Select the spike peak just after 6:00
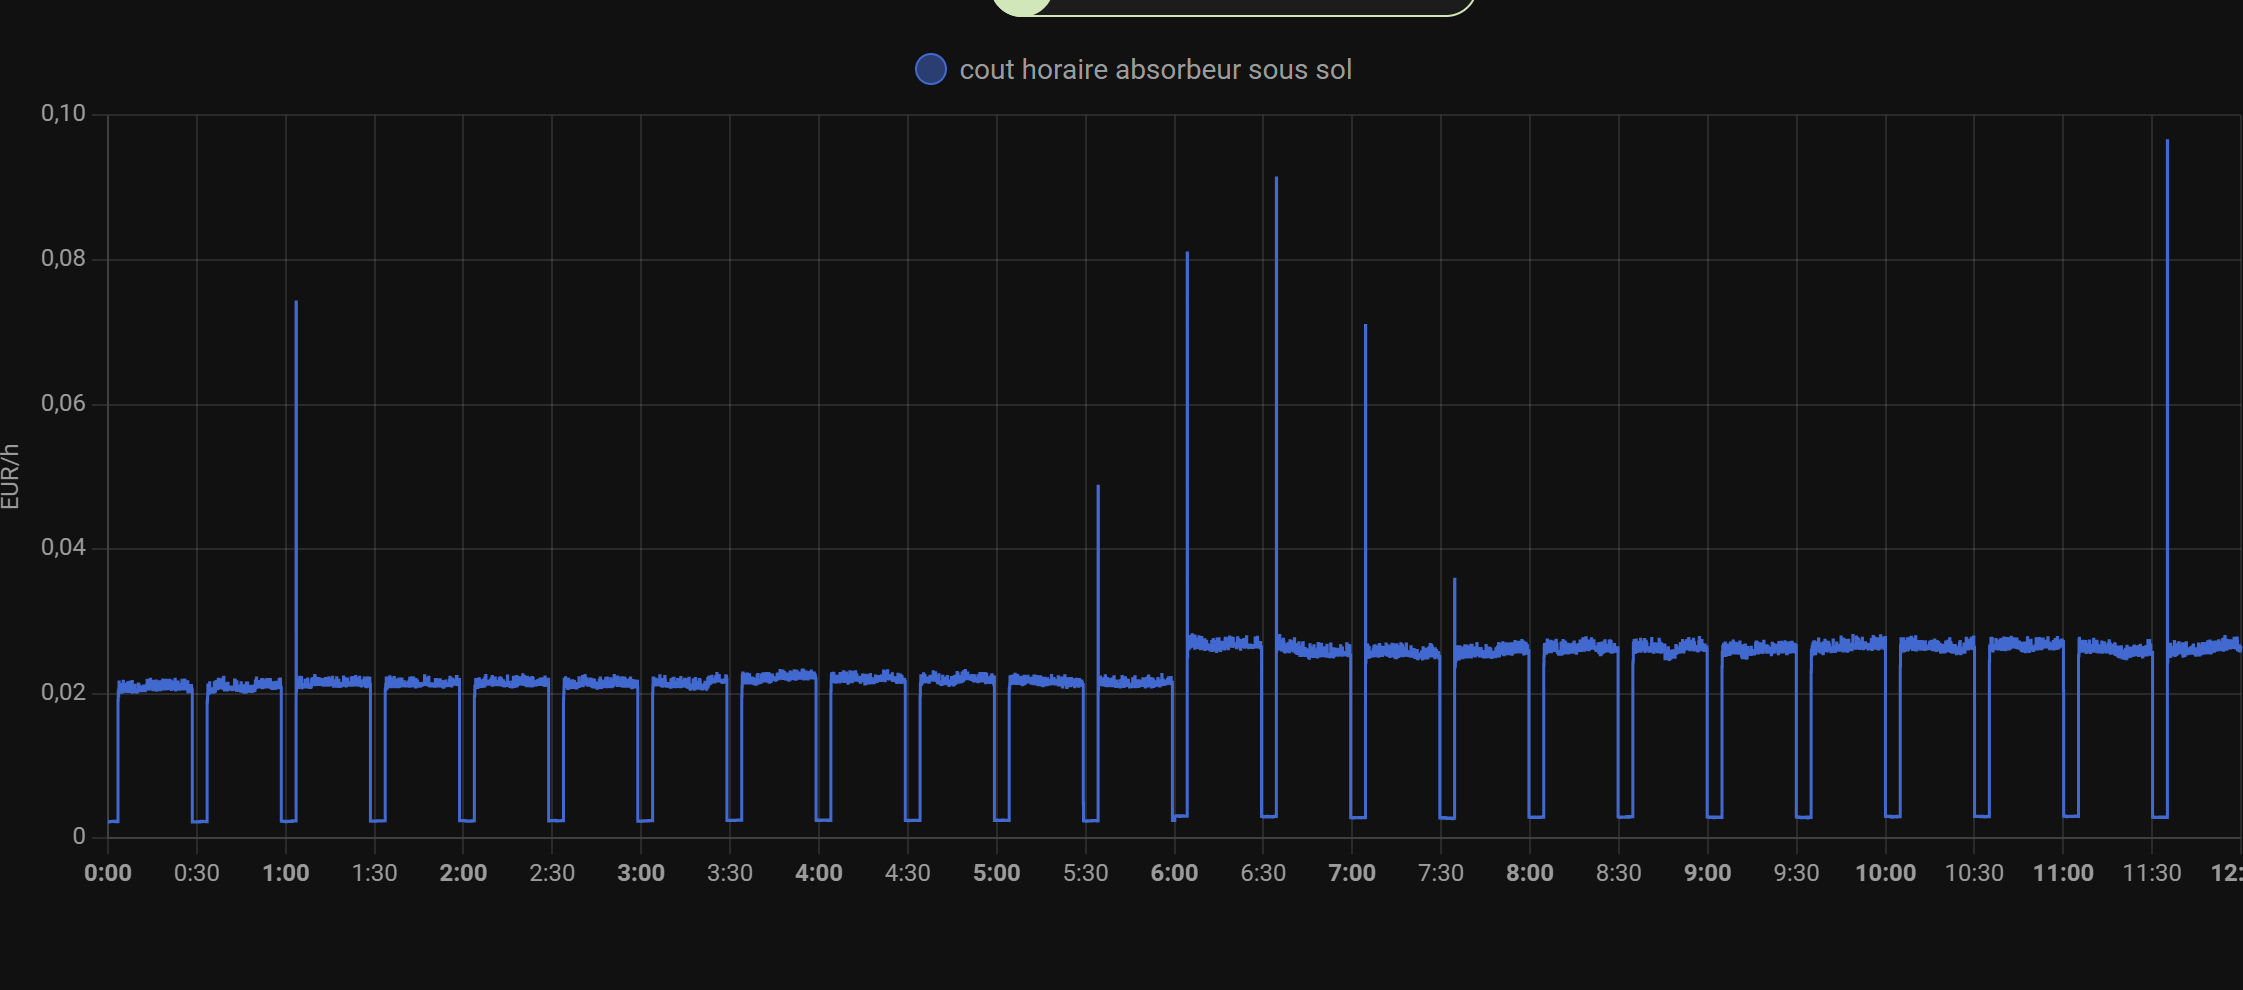This screenshot has height=990, width=2243. coord(1187,254)
